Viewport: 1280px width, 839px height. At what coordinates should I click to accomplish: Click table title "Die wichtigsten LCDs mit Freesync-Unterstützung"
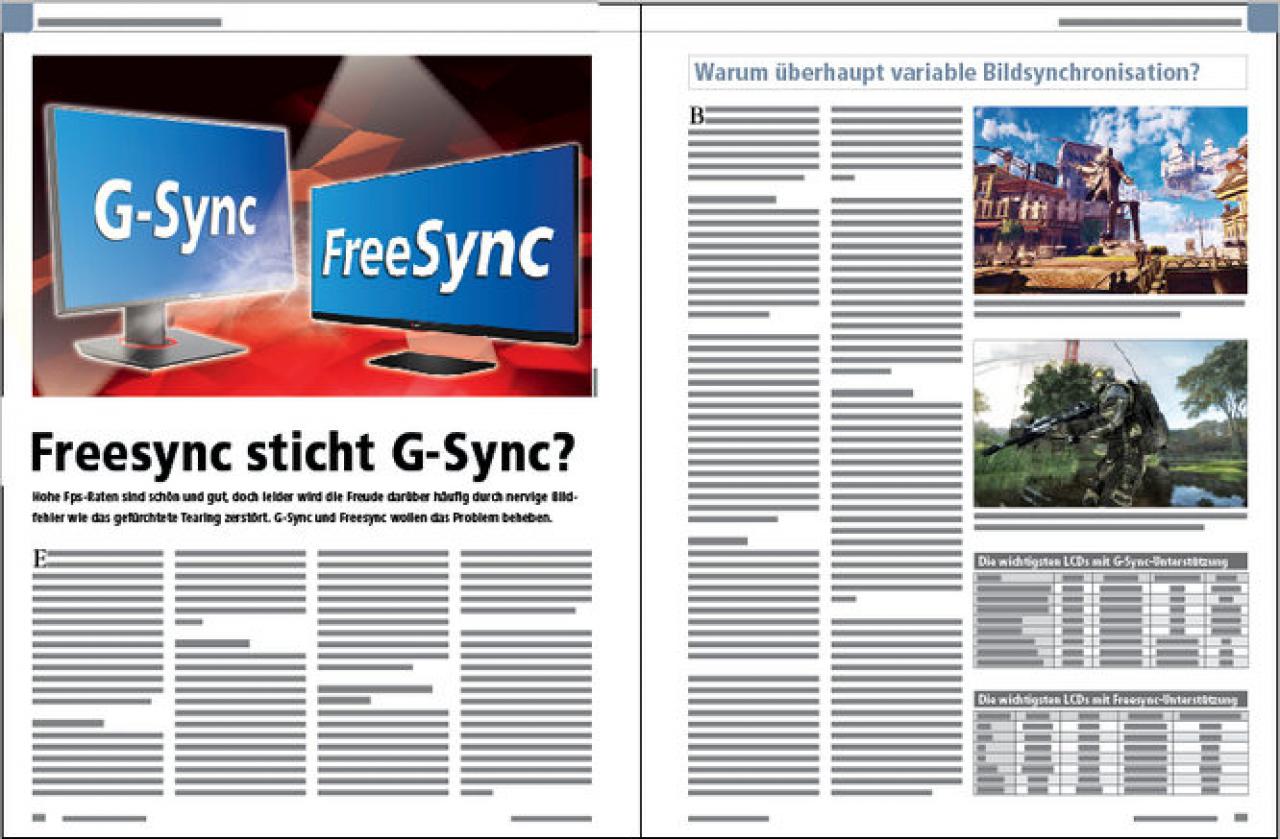(x=1110, y=700)
